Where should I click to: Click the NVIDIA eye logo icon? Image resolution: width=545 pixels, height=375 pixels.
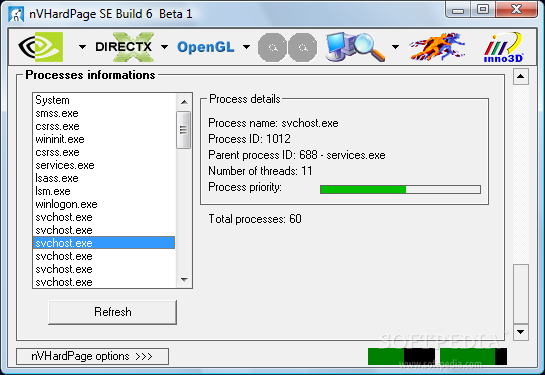coord(41,47)
